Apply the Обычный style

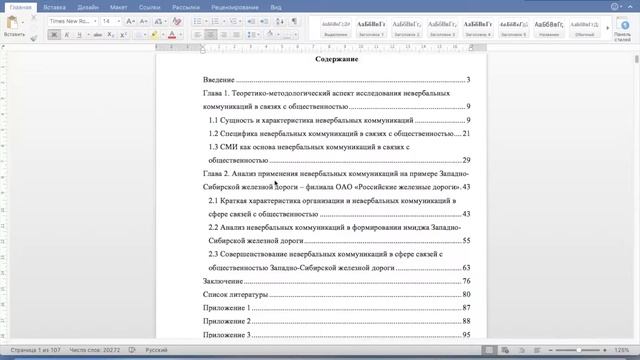click(584, 28)
